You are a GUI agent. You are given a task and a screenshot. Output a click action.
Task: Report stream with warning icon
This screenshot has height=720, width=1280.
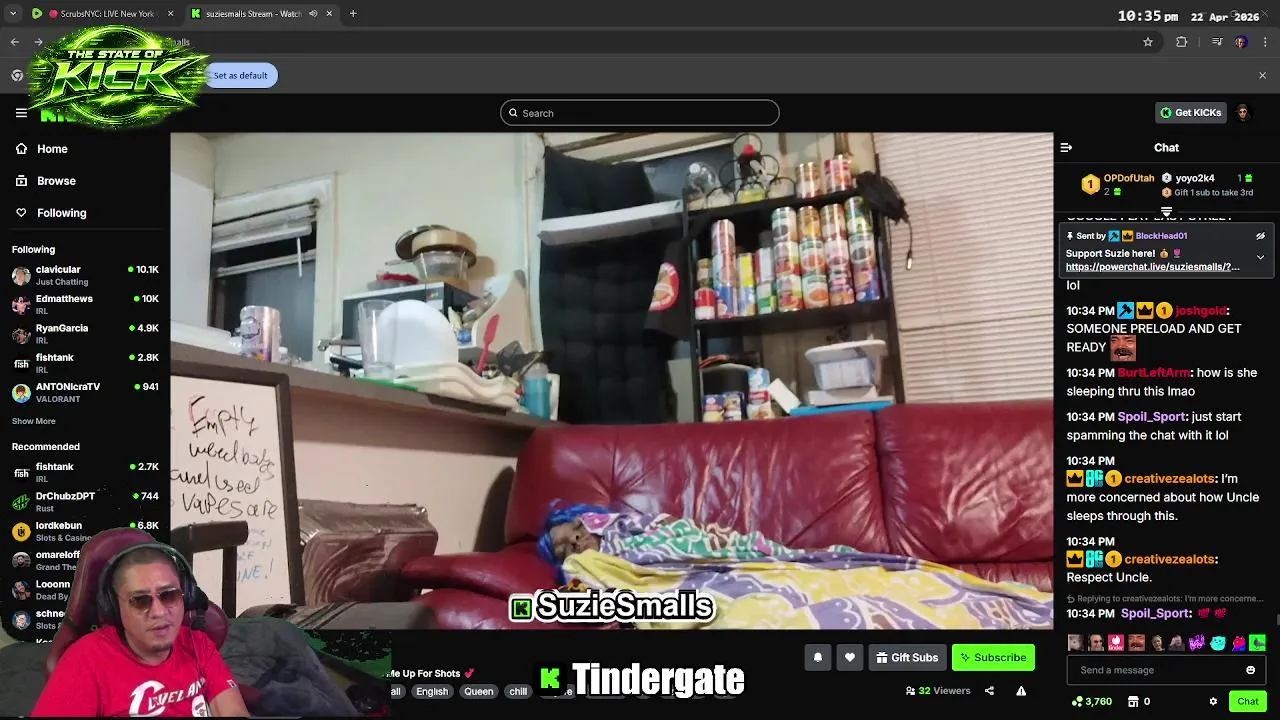(1021, 691)
